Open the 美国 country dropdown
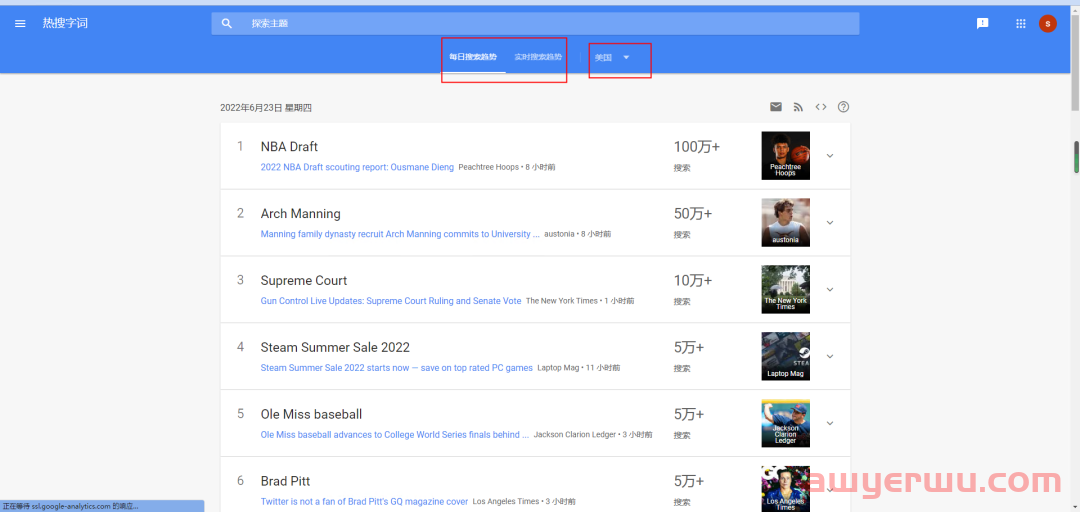1080x512 pixels. (612, 57)
